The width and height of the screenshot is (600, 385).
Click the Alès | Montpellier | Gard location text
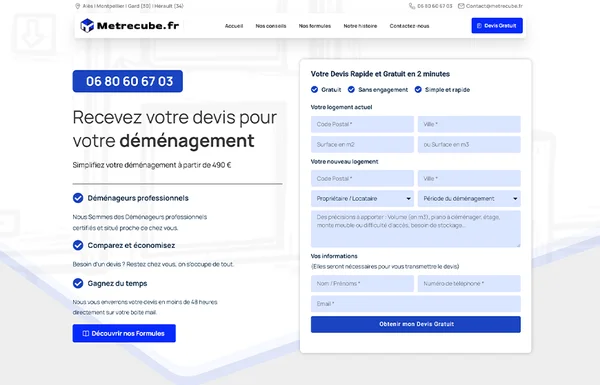coord(133,6)
